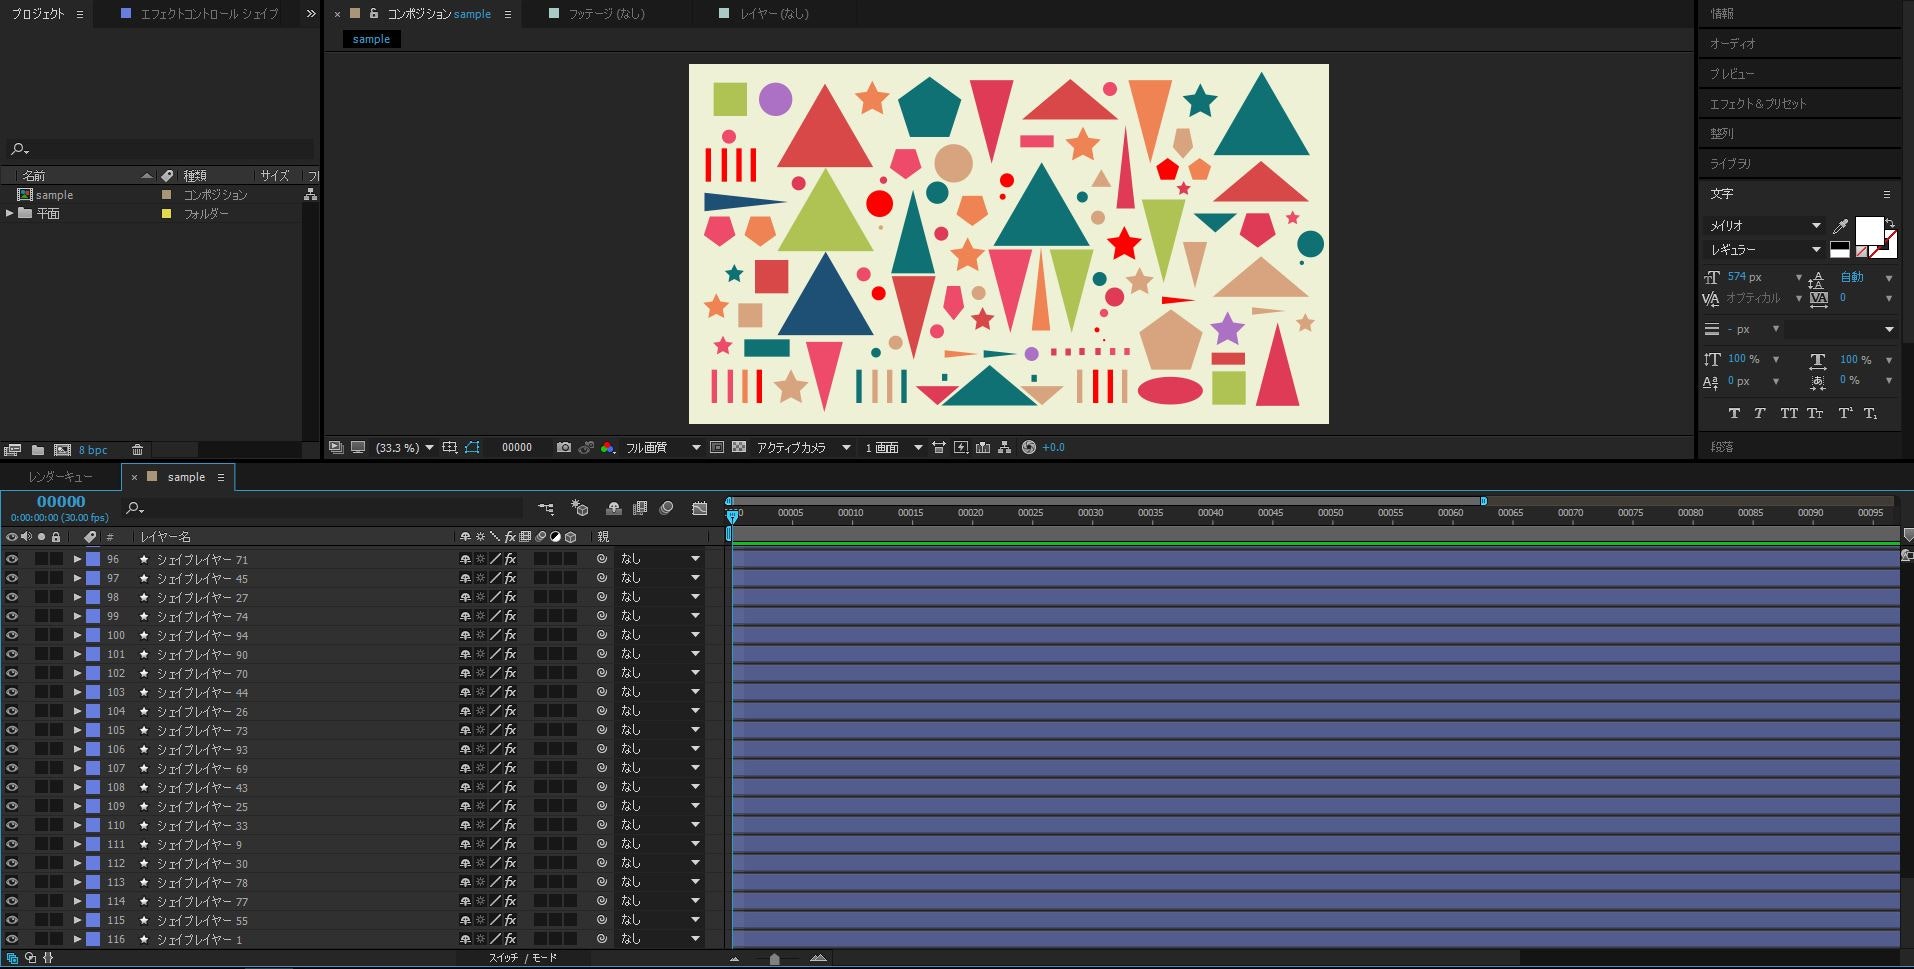
Task: Click the reset exposure icon
Action: [1029, 447]
